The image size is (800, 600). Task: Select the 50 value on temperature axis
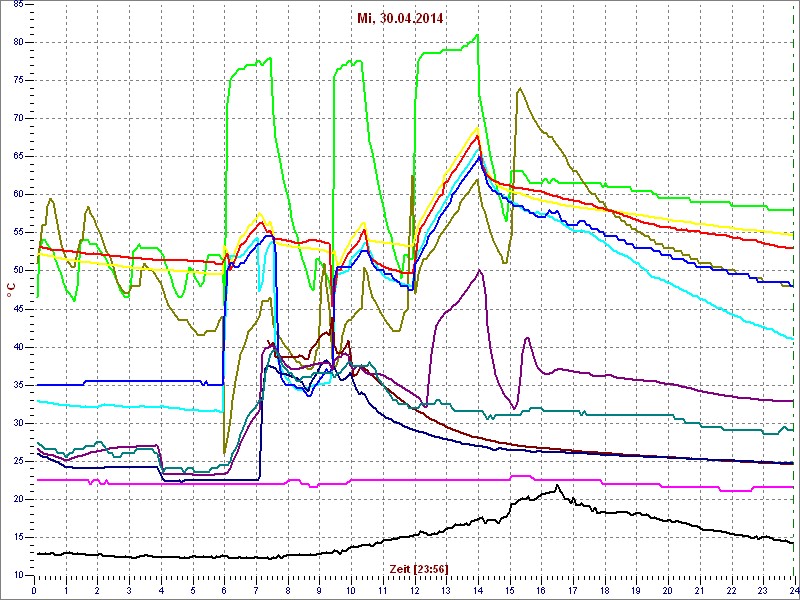coord(17,271)
